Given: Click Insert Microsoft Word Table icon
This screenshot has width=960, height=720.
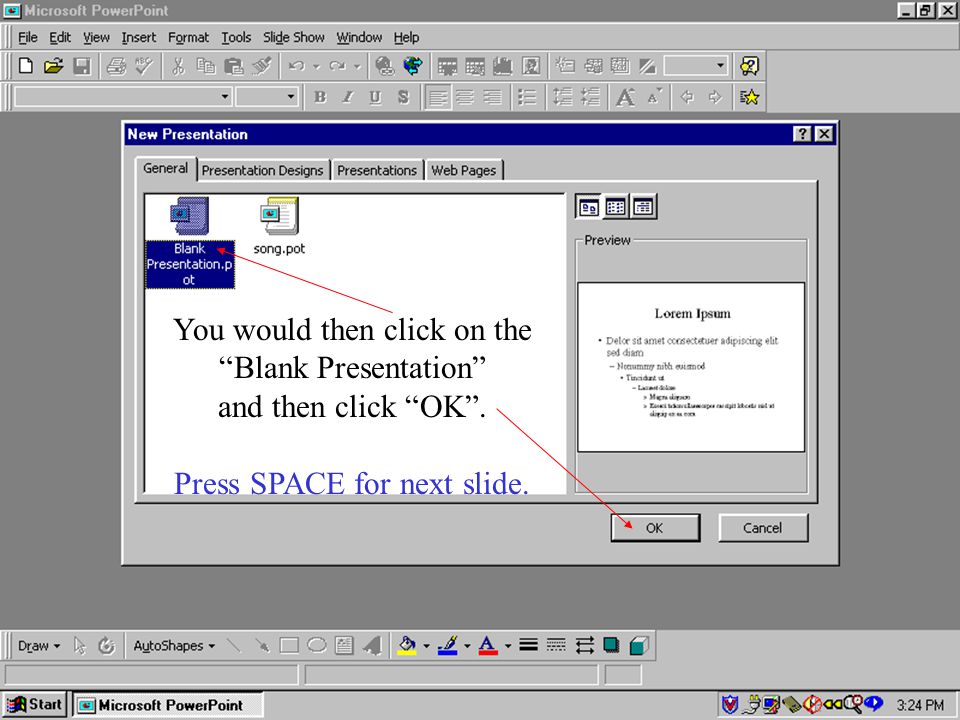Looking at the screenshot, I should (x=447, y=66).
